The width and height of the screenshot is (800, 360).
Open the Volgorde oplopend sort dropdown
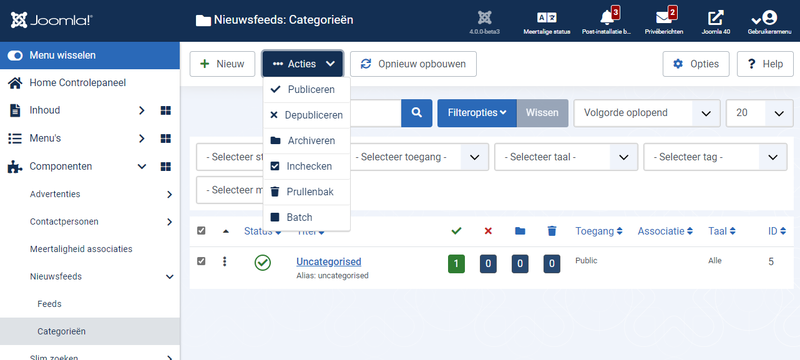click(647, 113)
